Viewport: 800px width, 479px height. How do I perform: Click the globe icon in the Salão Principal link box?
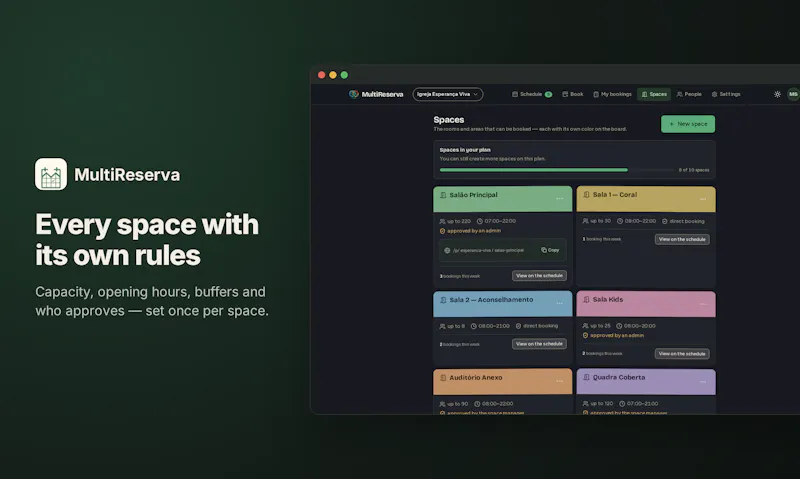(447, 250)
